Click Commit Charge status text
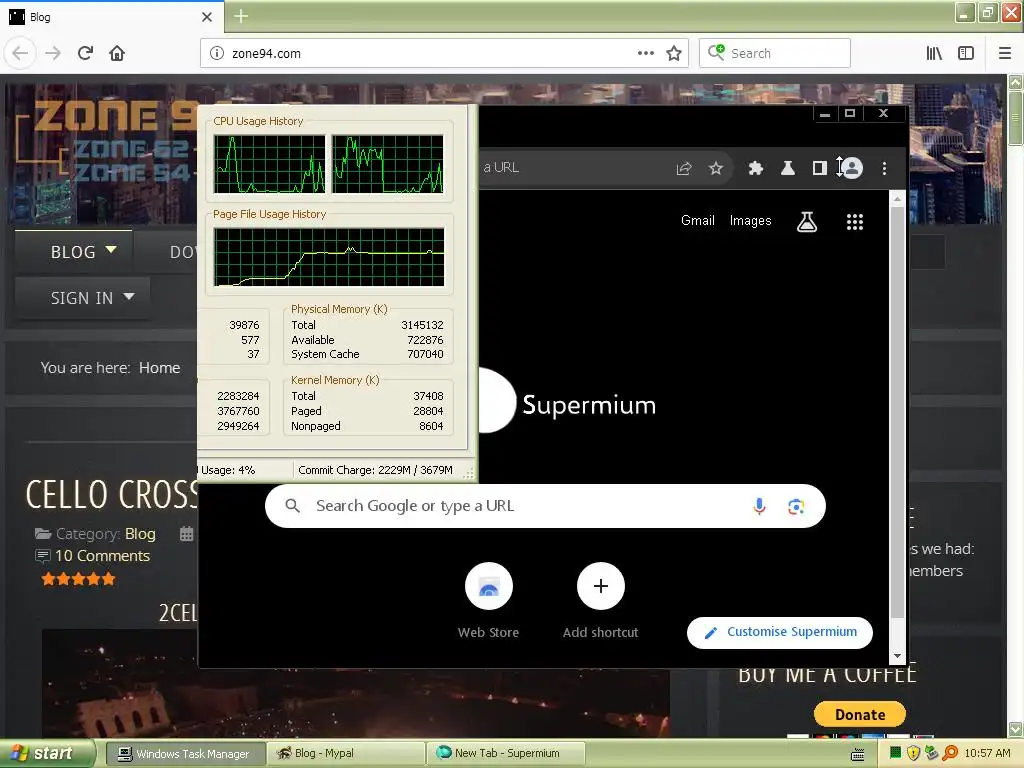Image resolution: width=1024 pixels, height=768 pixels. point(376,470)
